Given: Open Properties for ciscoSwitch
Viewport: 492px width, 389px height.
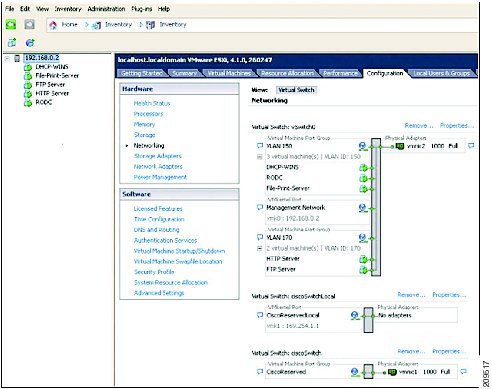Looking at the screenshot, I should pos(449,351).
